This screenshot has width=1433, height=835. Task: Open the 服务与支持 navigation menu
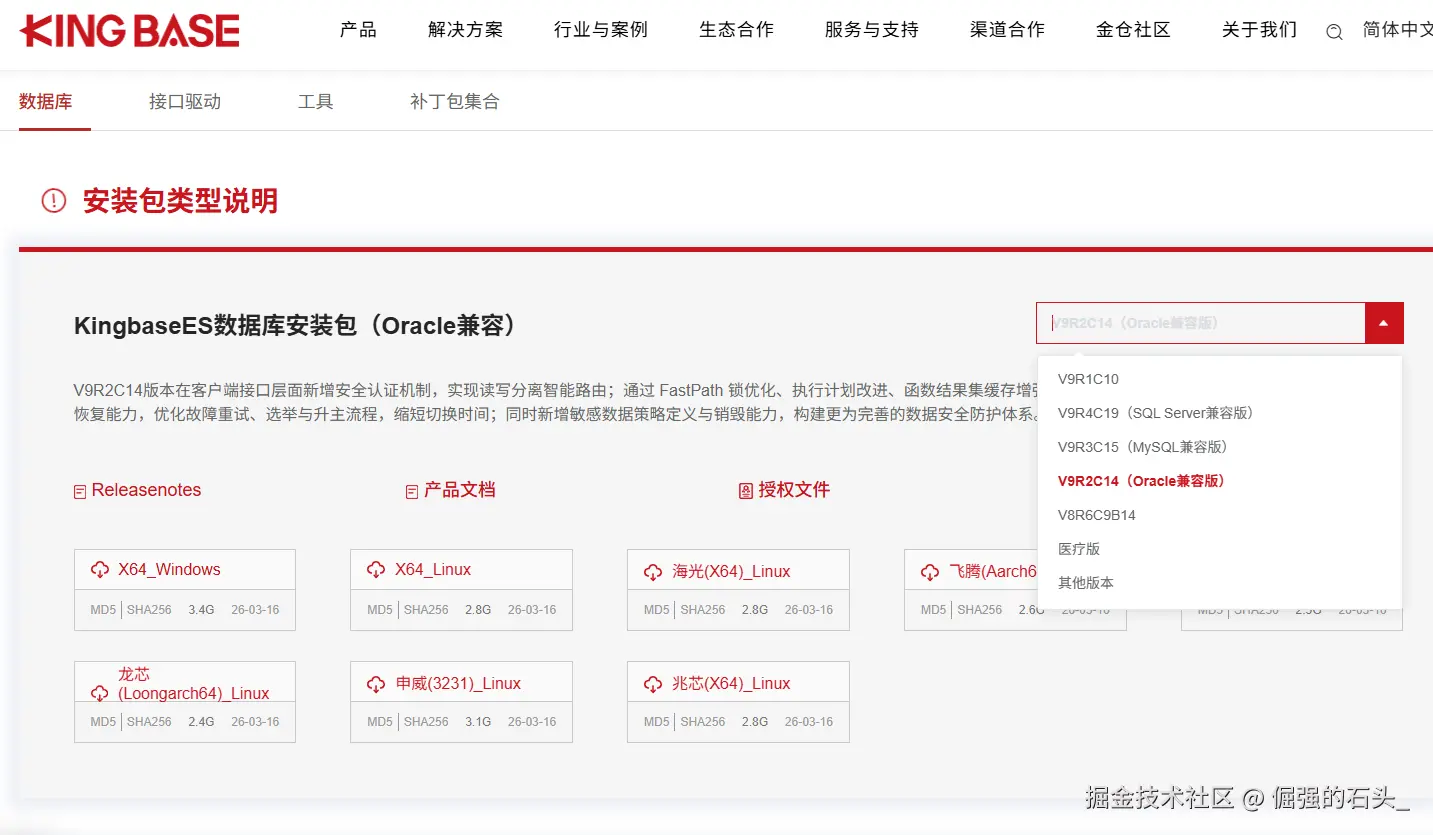[x=872, y=30]
